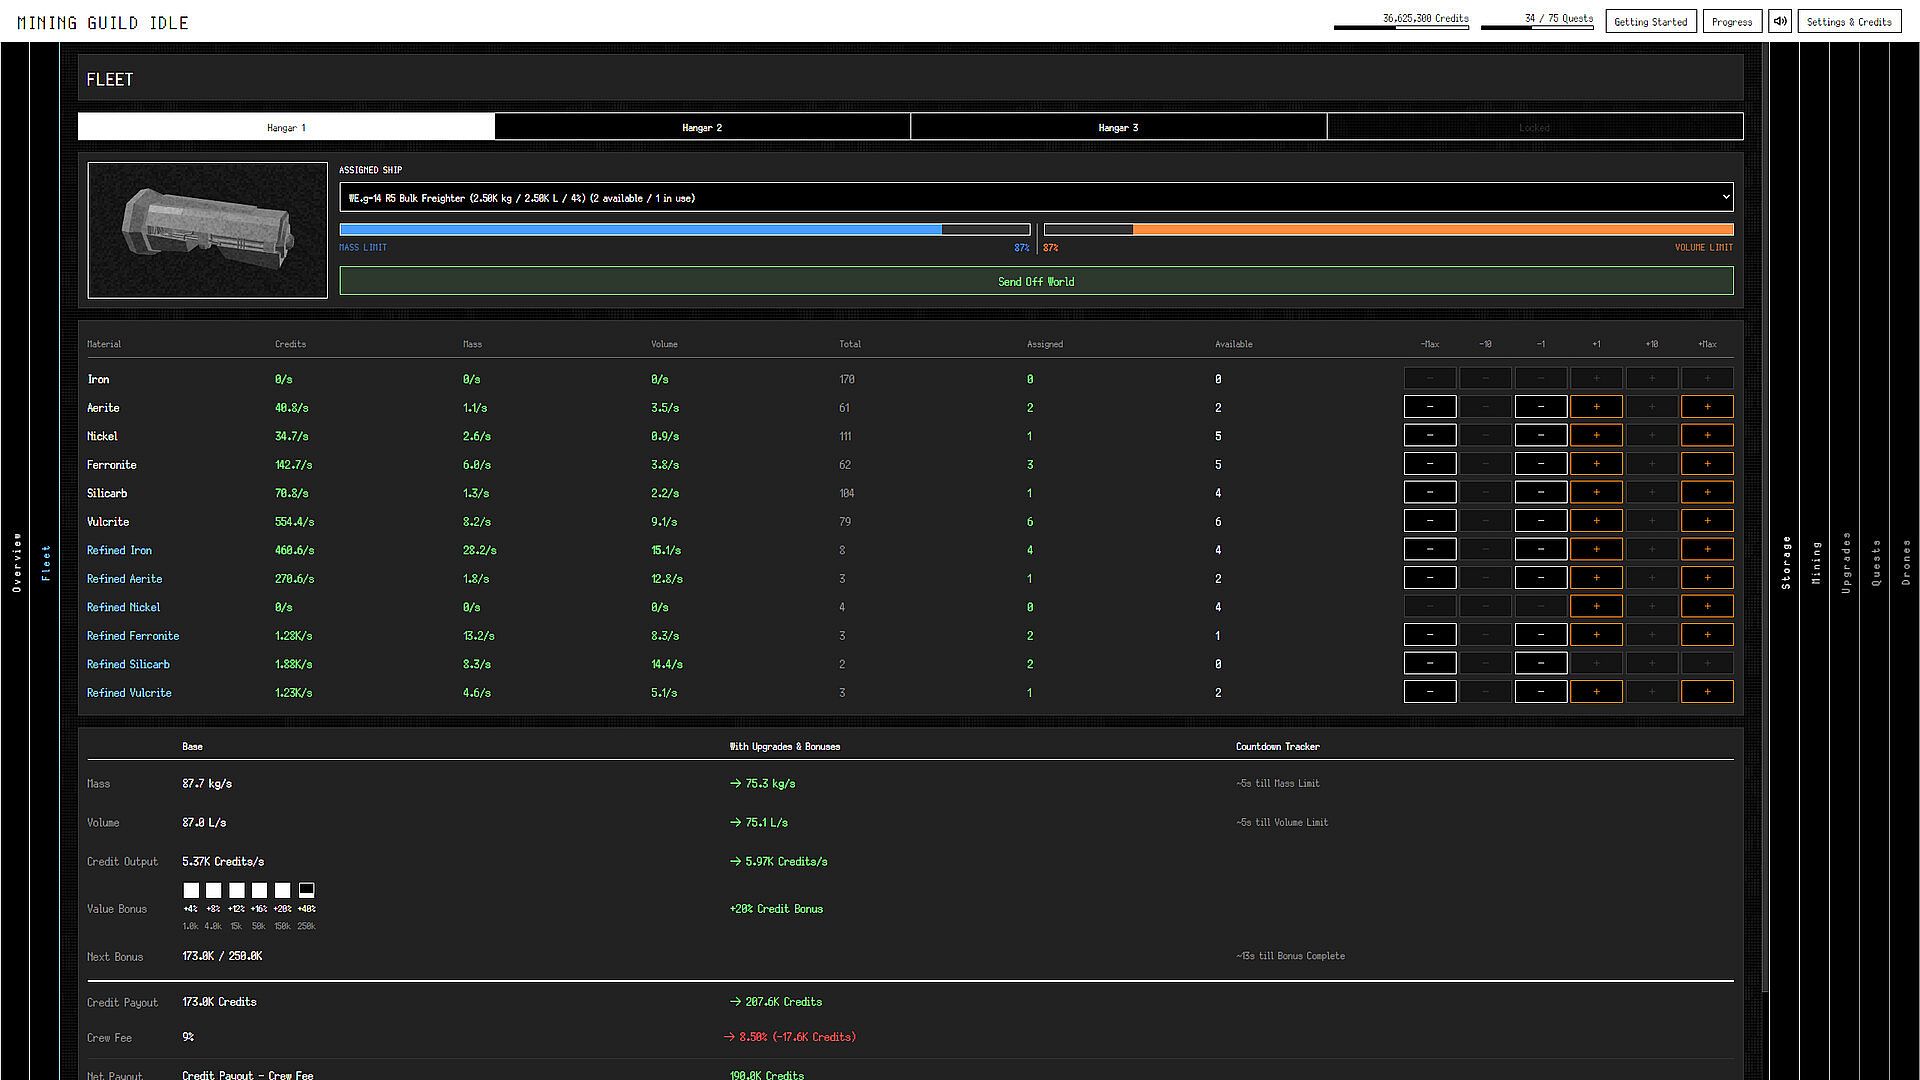The image size is (1920, 1080).
Task: Remove one Refined Silicarb from cargo
Action: 1541,664
